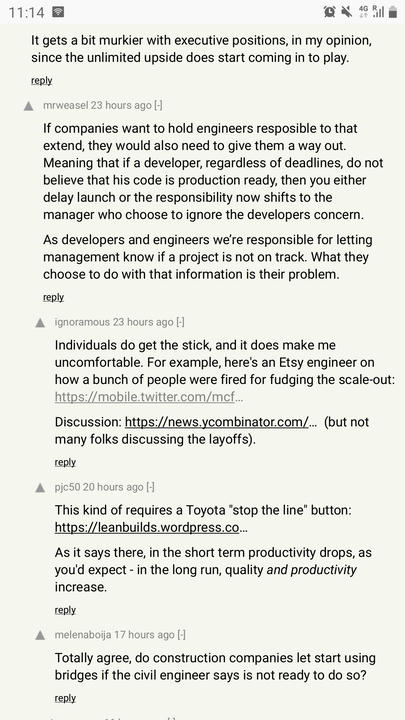Open the leanbuilds.wordpress.com link
The height and width of the screenshot is (720, 405).
coord(151,528)
